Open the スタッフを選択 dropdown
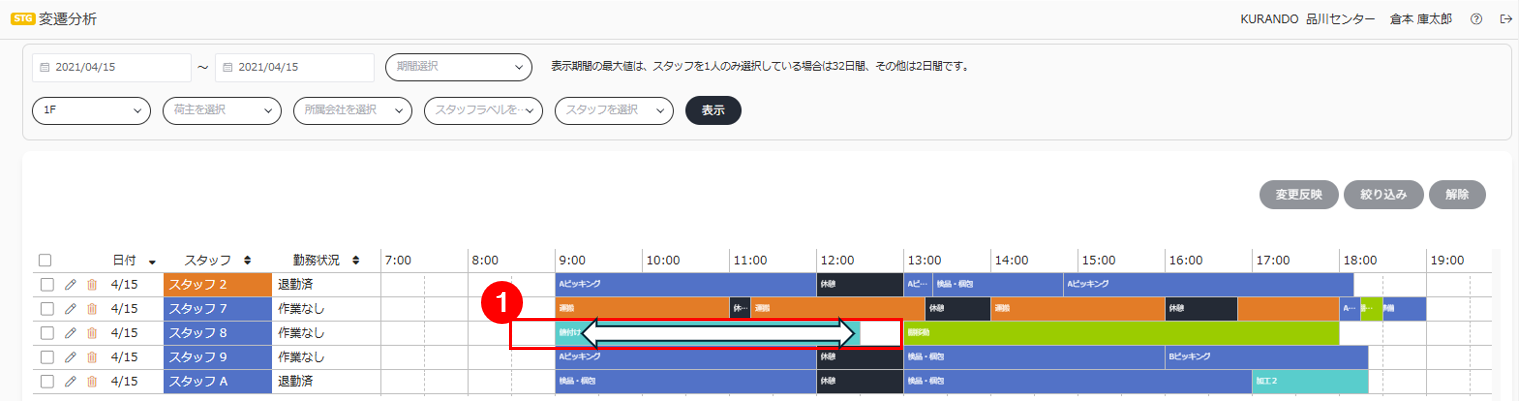This screenshot has height=401, width=1519. 614,110
